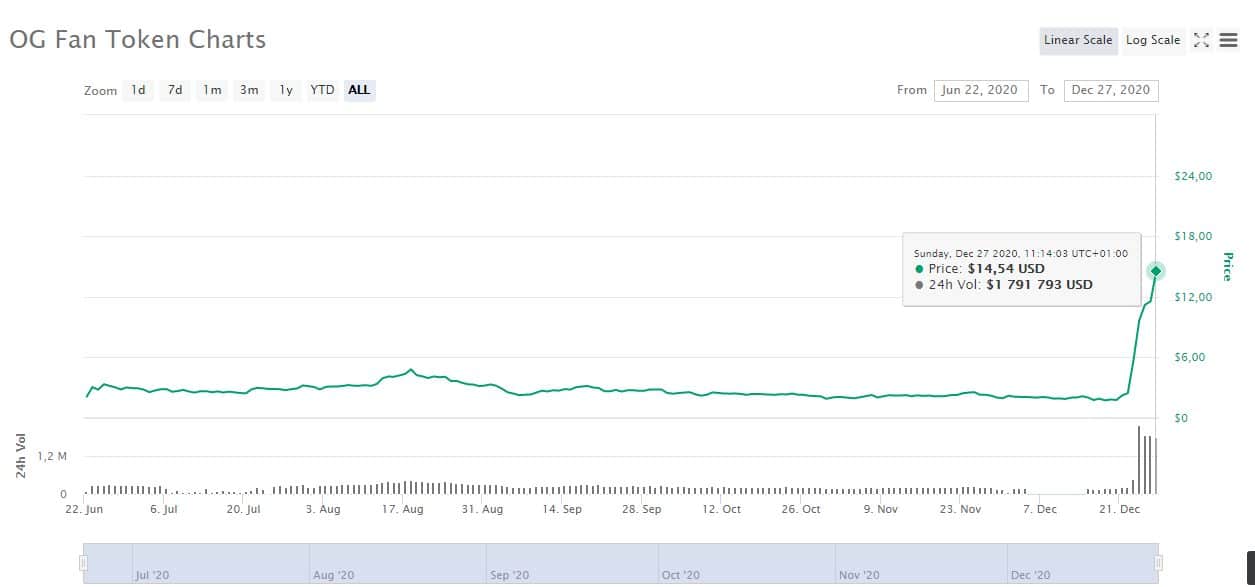The image size is (1255, 587).
Task: Click the $24,00 price axis label
Action: [x=1193, y=176]
